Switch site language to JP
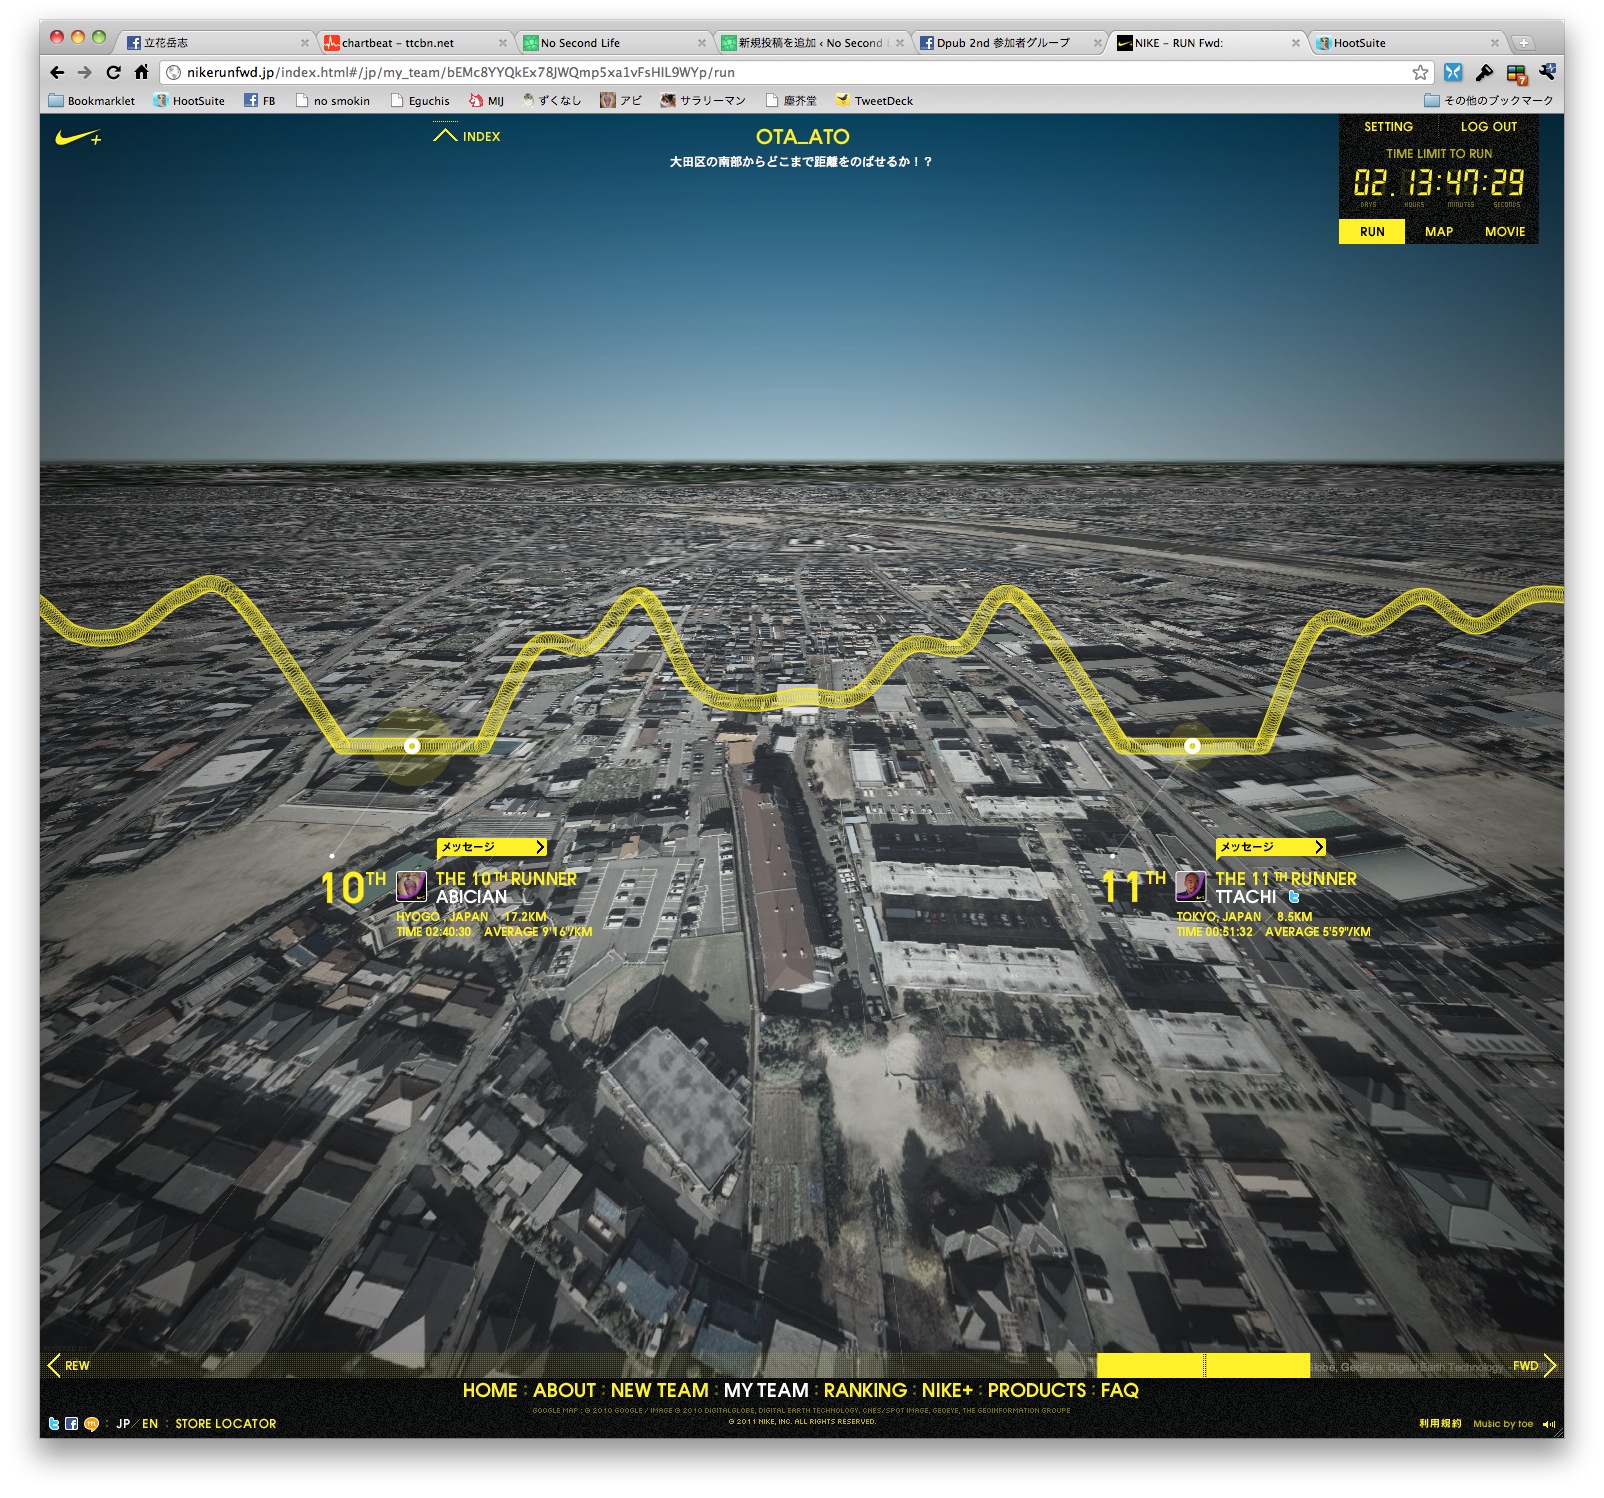Screen dimensions: 1604x1498 click(x=123, y=1423)
